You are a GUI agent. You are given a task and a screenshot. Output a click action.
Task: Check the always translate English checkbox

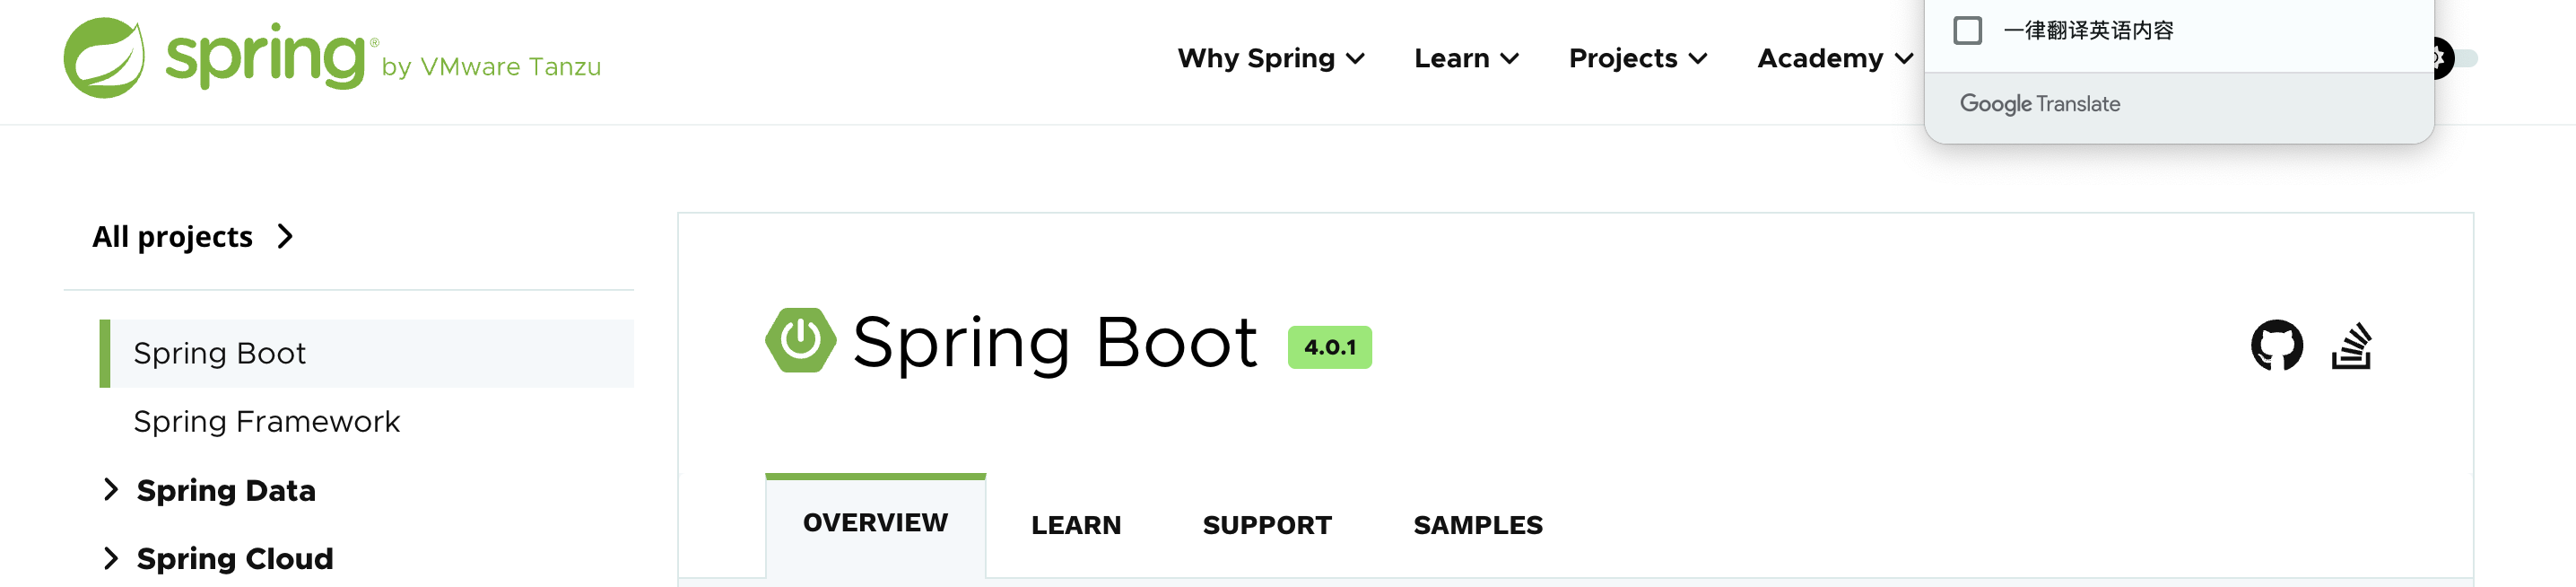tap(1967, 31)
